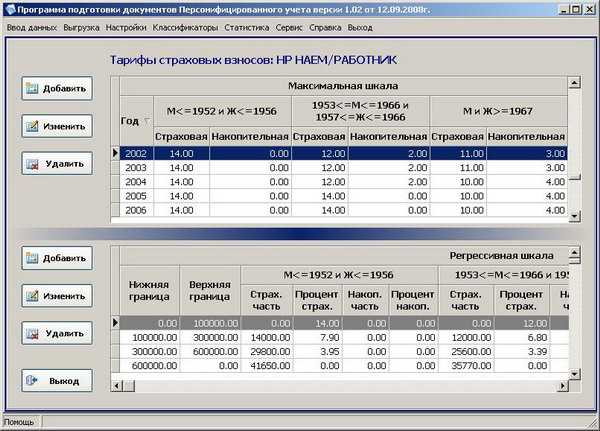Viewport: 600px width, 431px height.
Task: Click the door icon on the Выход button
Action: point(32,380)
